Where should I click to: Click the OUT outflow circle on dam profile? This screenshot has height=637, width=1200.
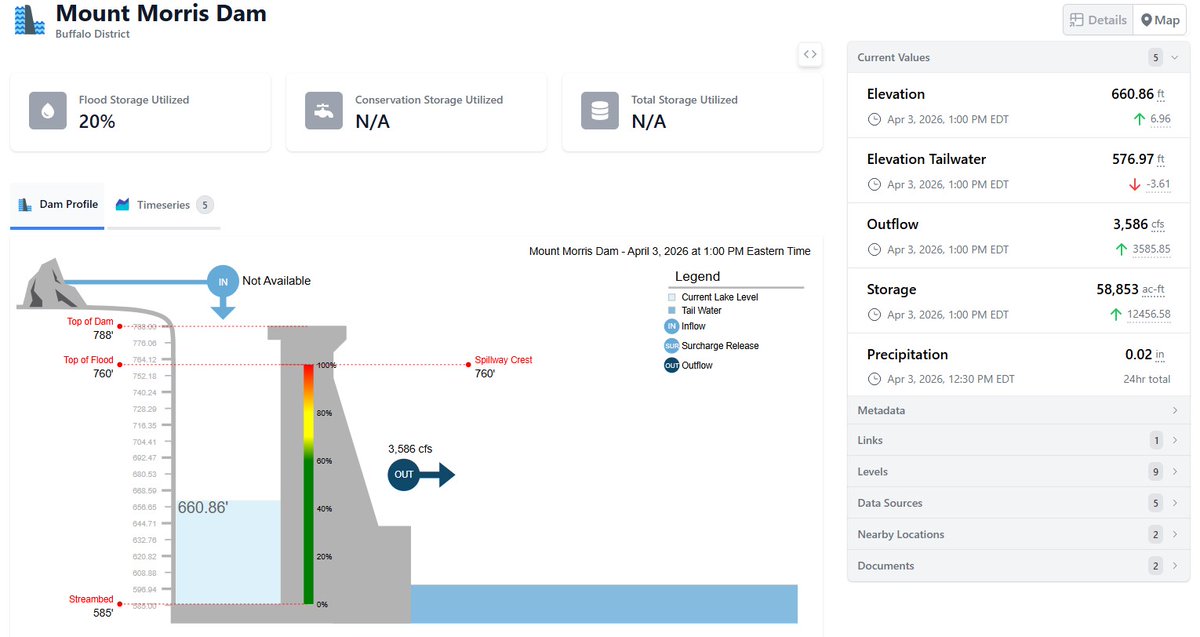point(404,475)
